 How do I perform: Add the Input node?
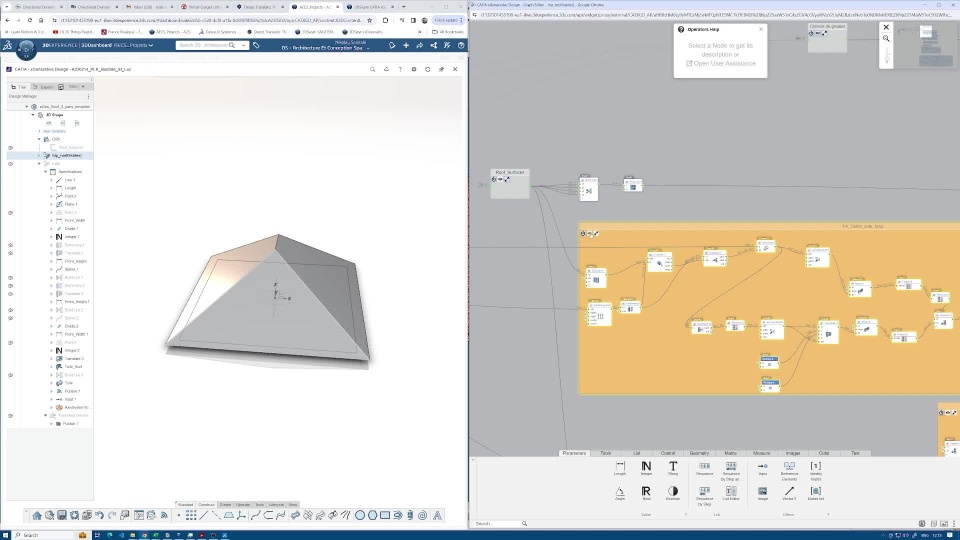762,468
